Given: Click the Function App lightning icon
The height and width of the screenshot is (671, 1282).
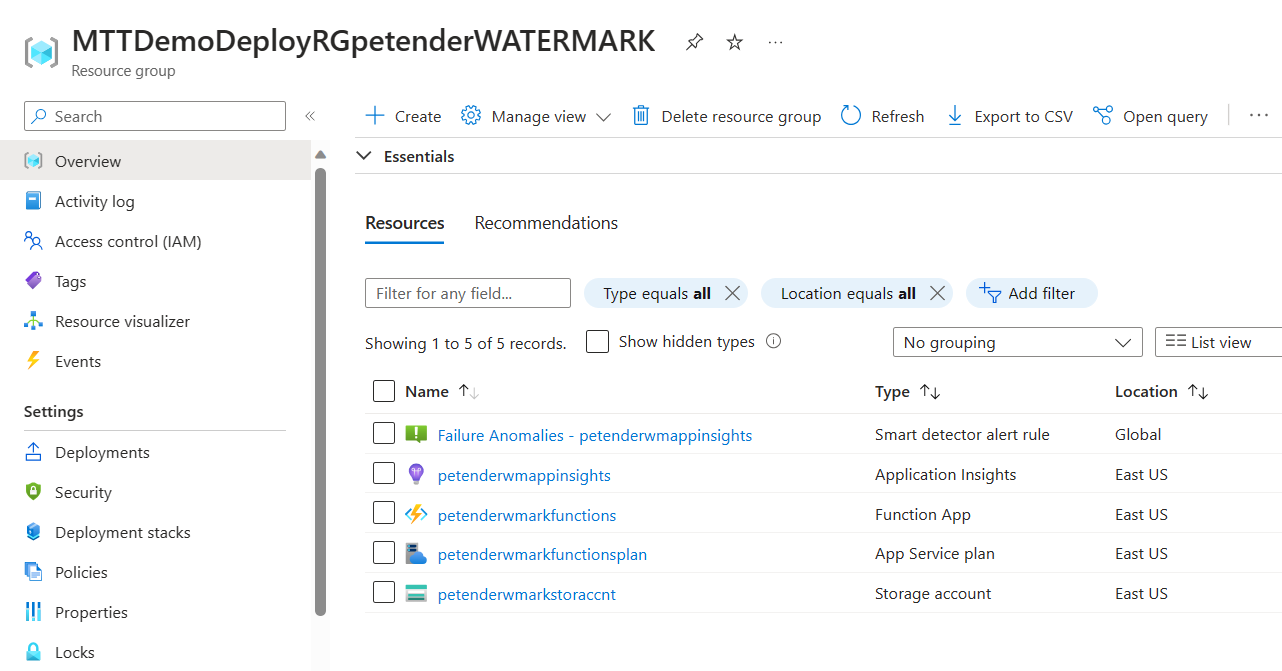Looking at the screenshot, I should (x=416, y=514).
